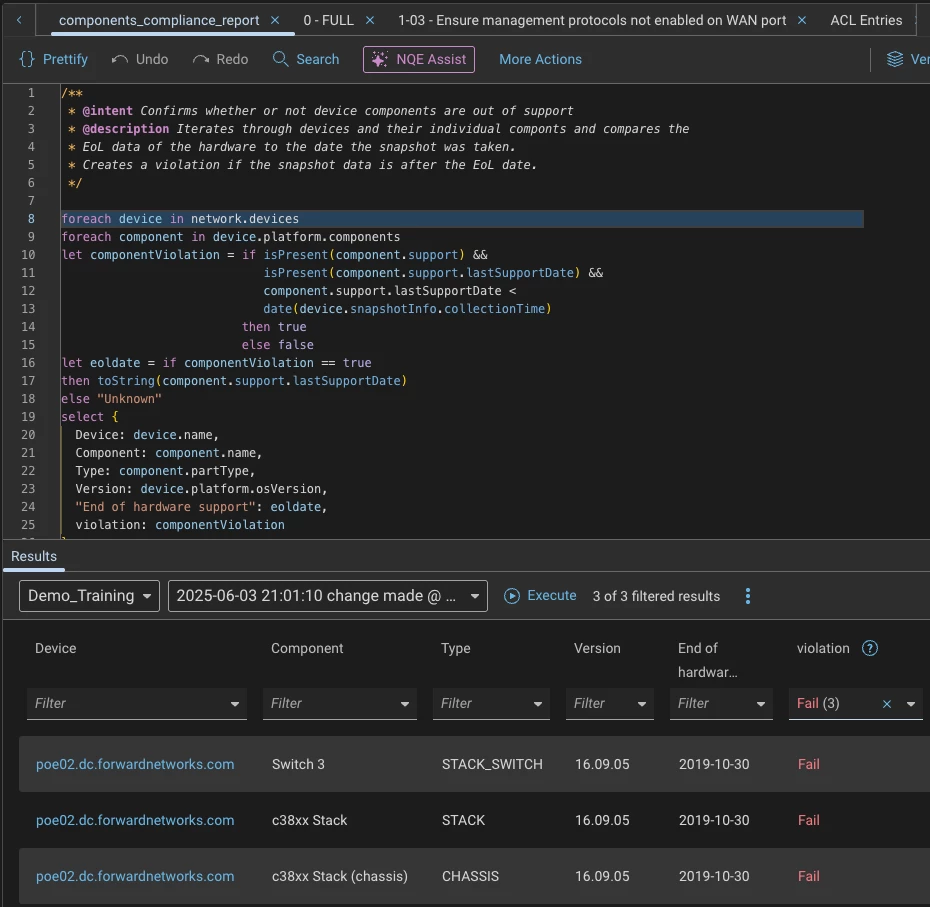Screen dimensions: 930x907
Task: Select the Results tab
Action: pos(34,556)
